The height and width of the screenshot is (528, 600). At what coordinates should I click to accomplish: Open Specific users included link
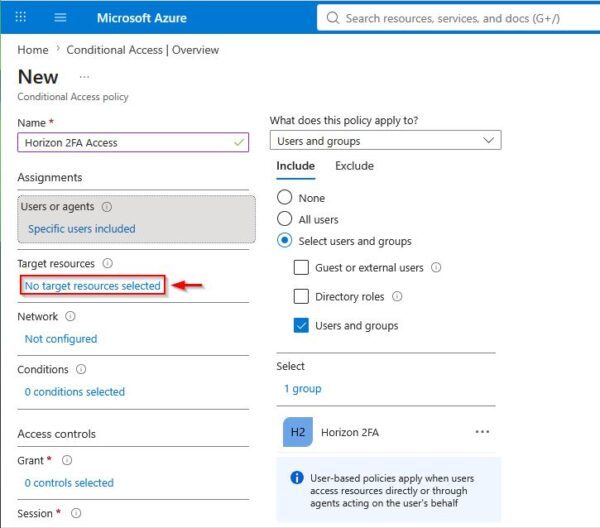pos(82,229)
